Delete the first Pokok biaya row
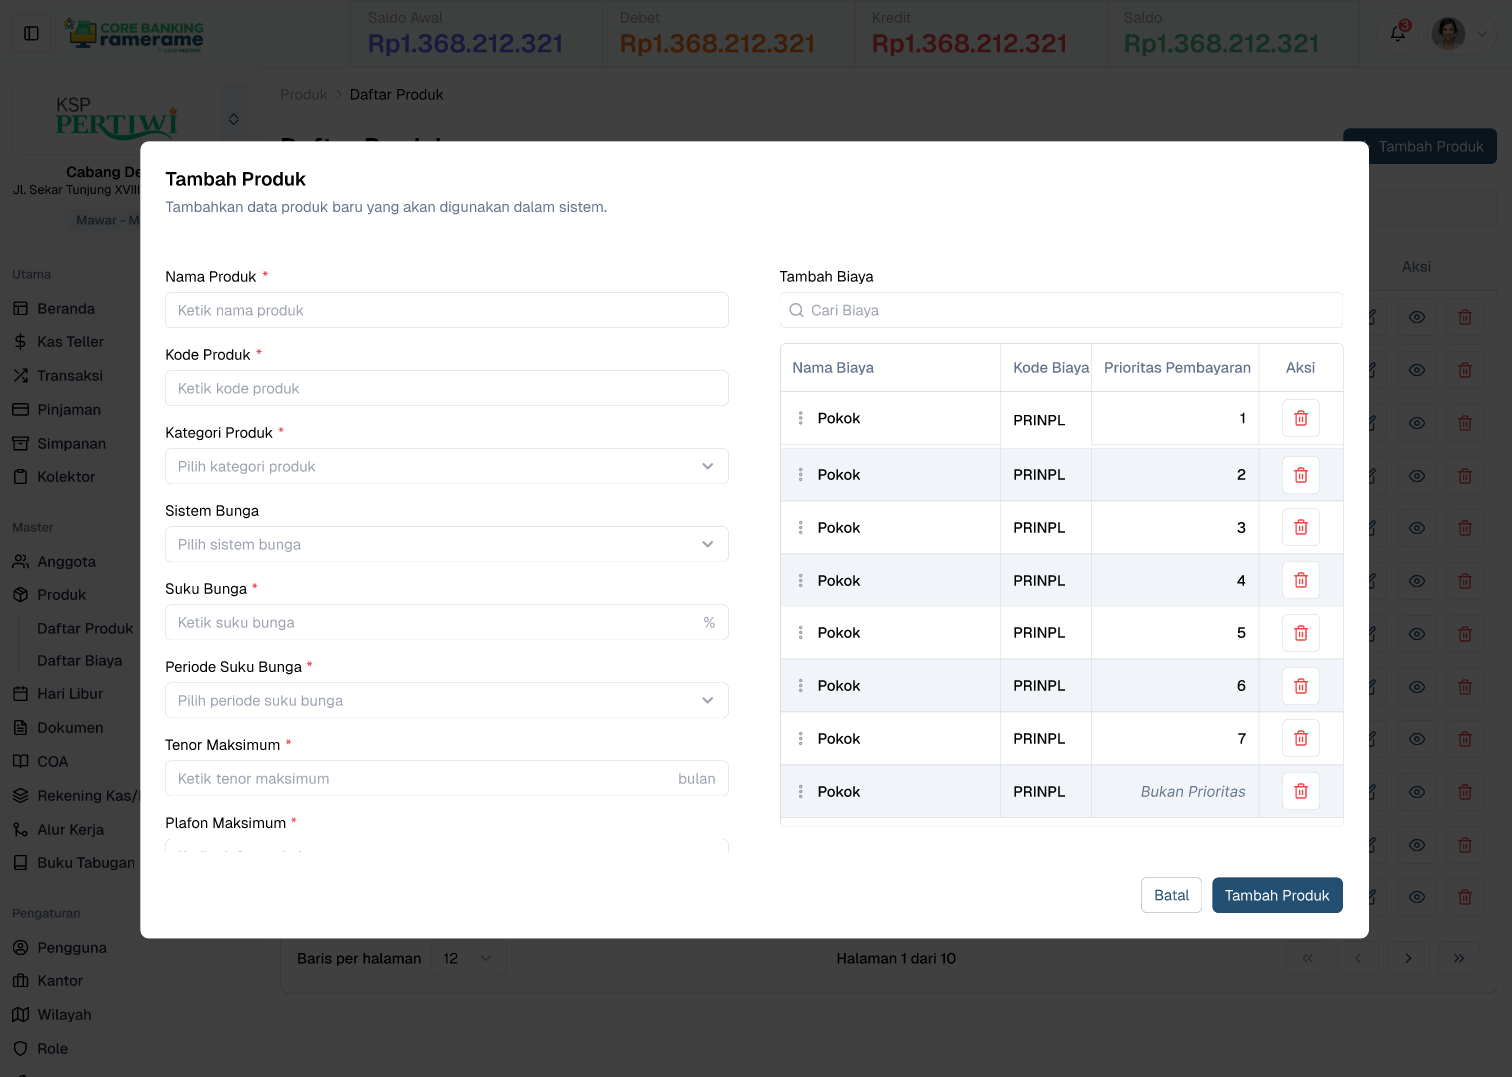Screen dimensions: 1512x1077 (1300, 417)
